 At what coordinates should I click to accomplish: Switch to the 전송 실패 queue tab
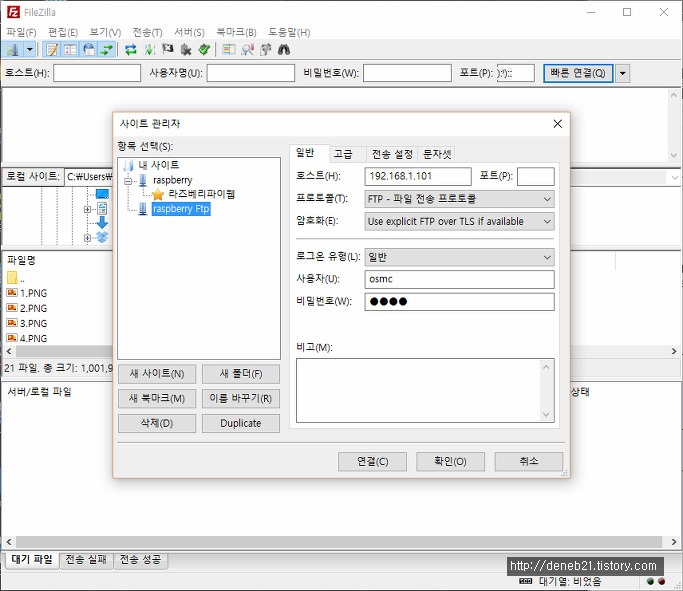(86, 560)
